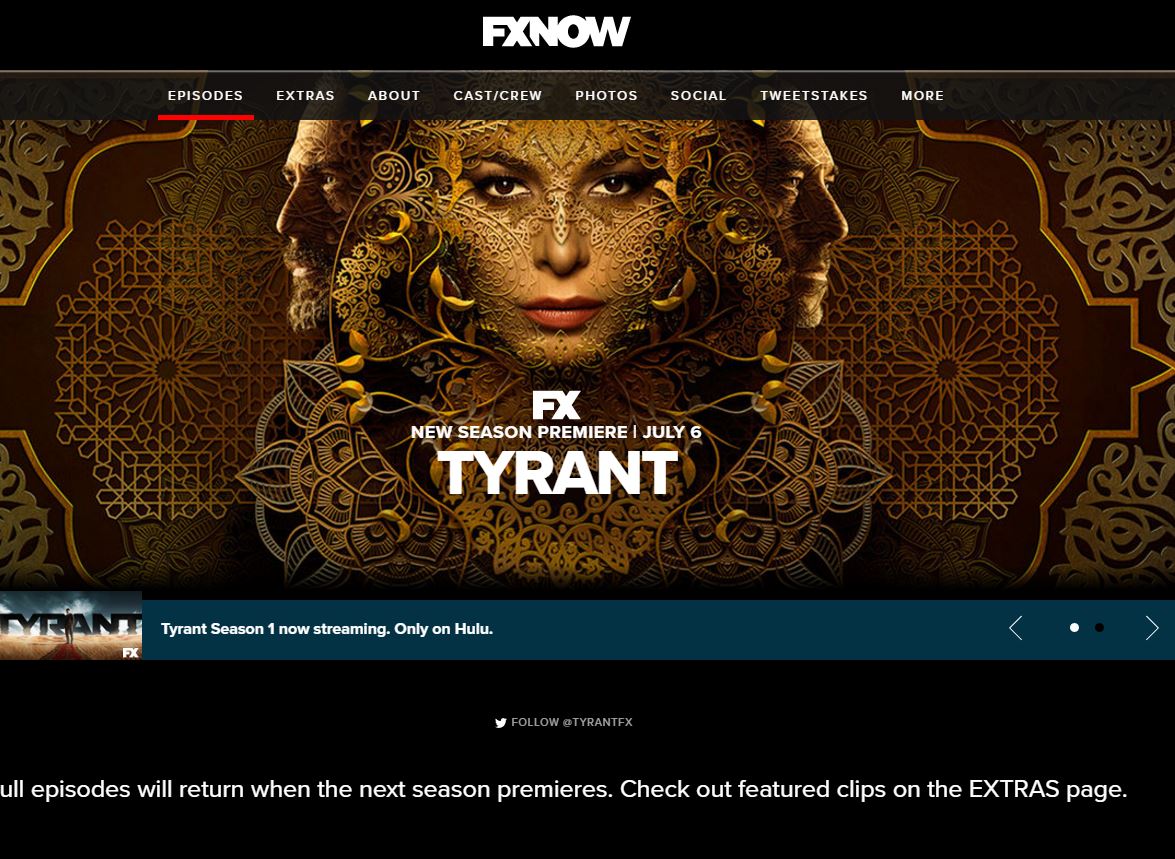Click the Twitter bird icon

tap(501, 723)
